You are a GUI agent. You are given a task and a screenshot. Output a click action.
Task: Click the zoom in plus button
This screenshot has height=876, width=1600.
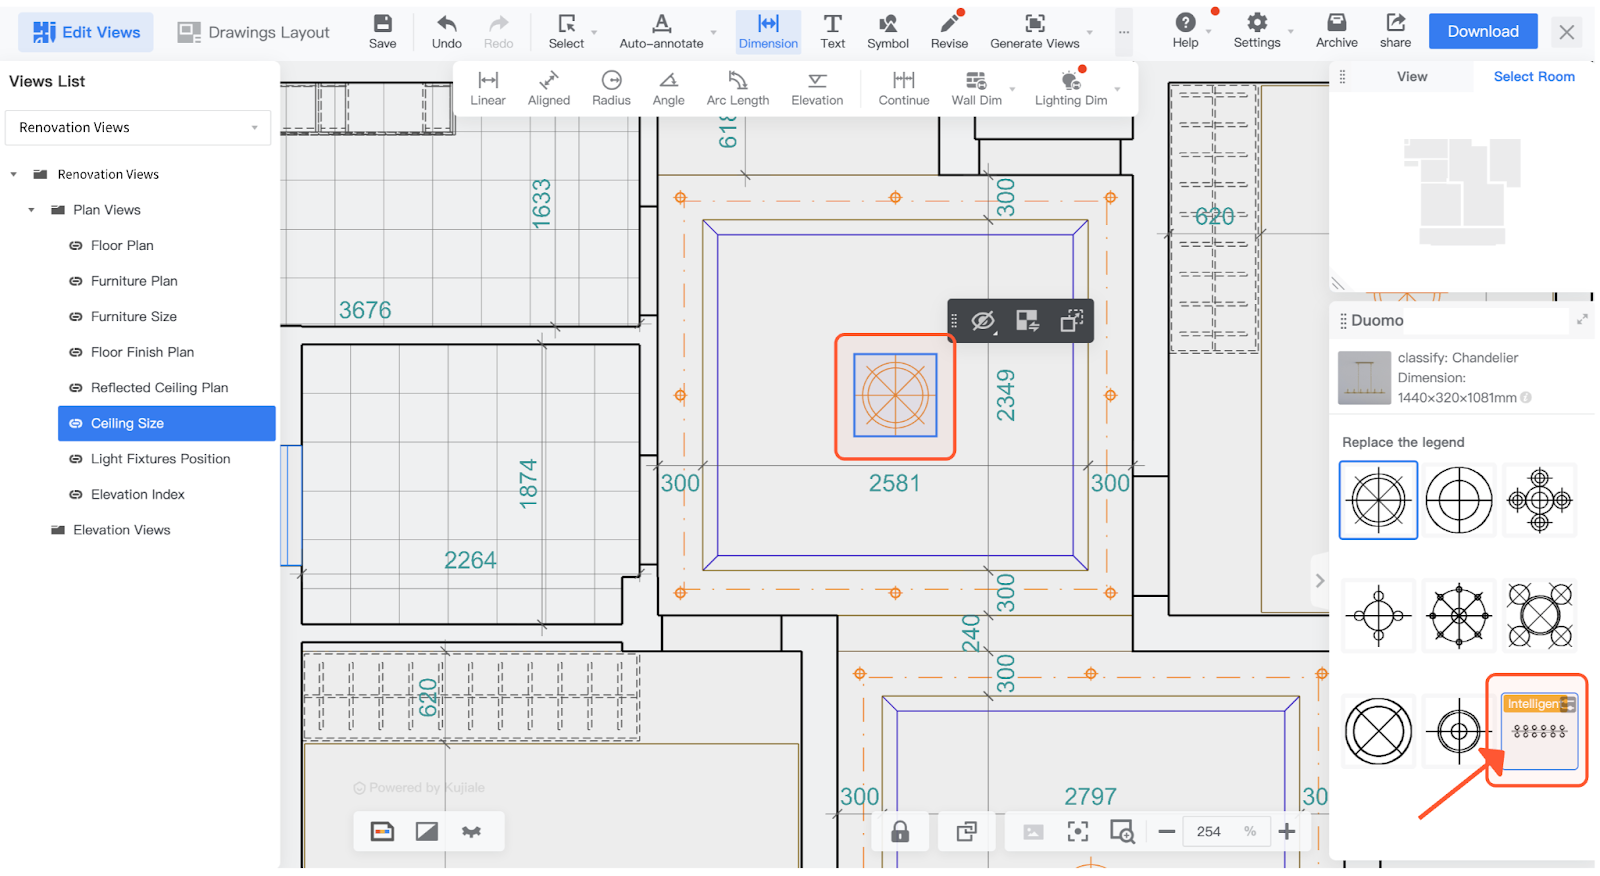1287,832
